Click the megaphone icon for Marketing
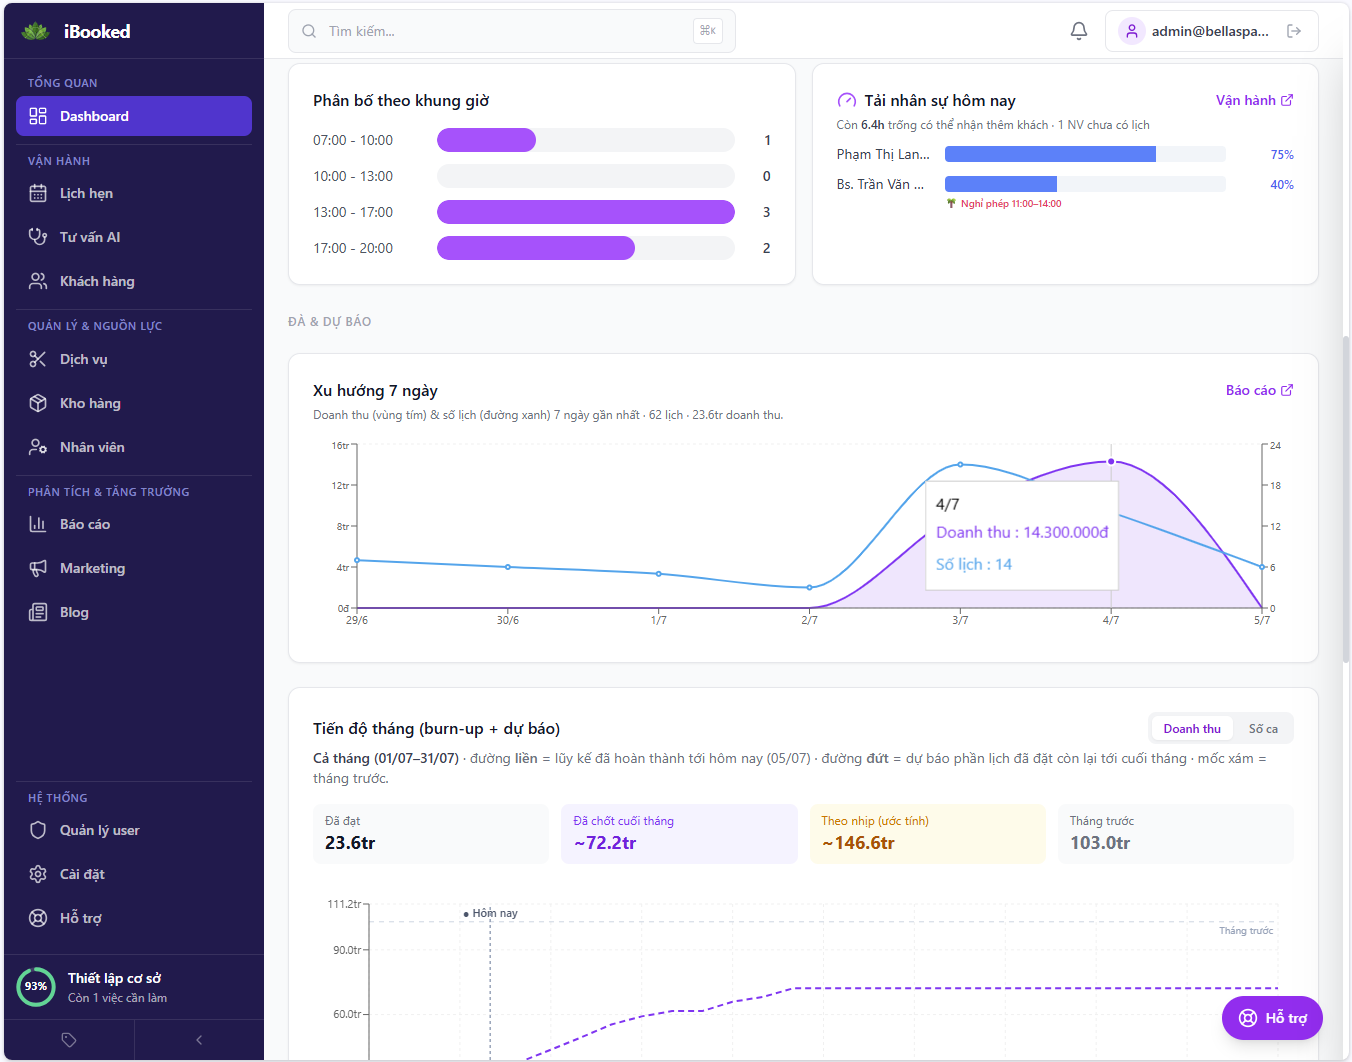This screenshot has width=1352, height=1062. tap(38, 568)
